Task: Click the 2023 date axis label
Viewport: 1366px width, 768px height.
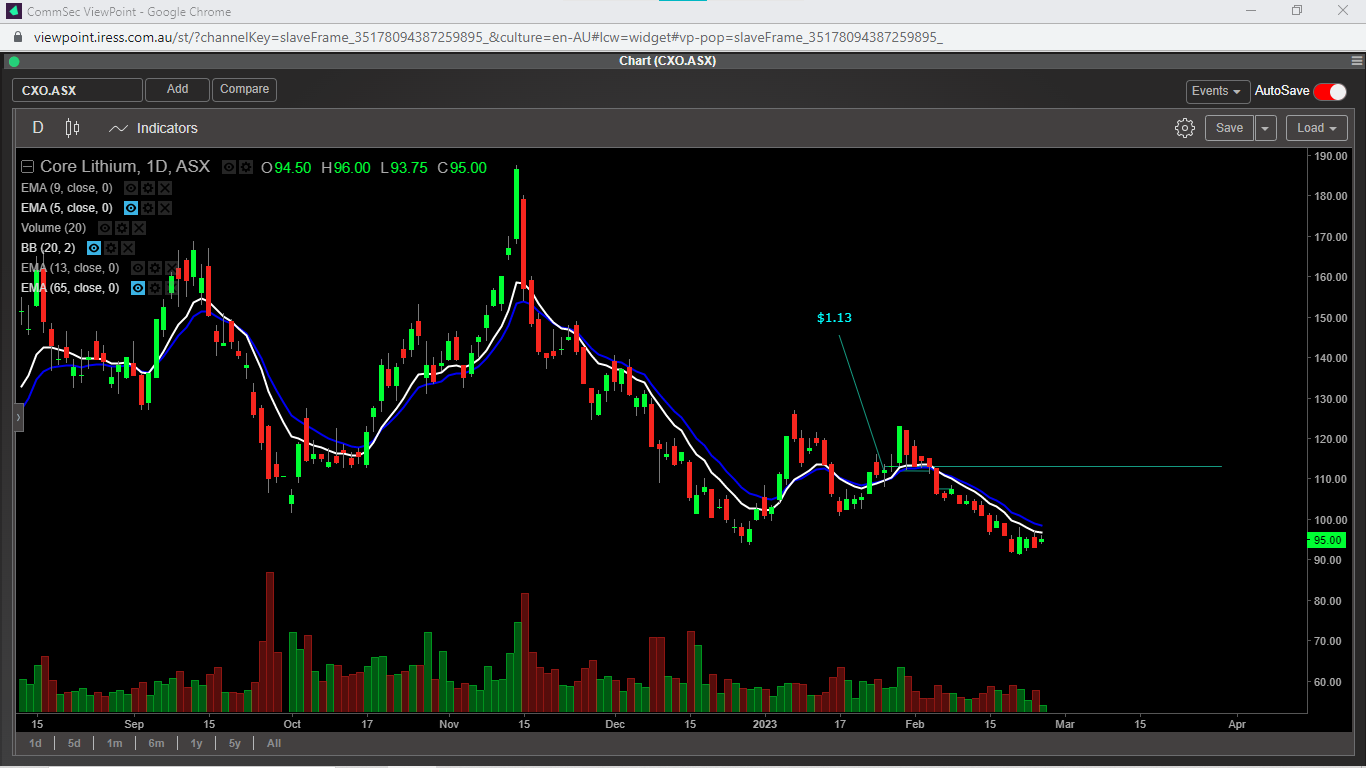Action: click(764, 724)
